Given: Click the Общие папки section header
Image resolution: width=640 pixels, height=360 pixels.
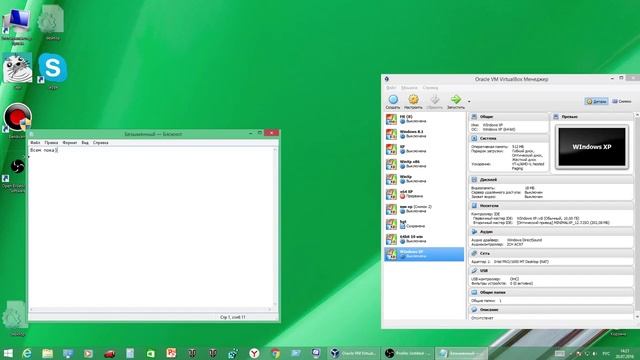Looking at the screenshot, I should point(551,292).
